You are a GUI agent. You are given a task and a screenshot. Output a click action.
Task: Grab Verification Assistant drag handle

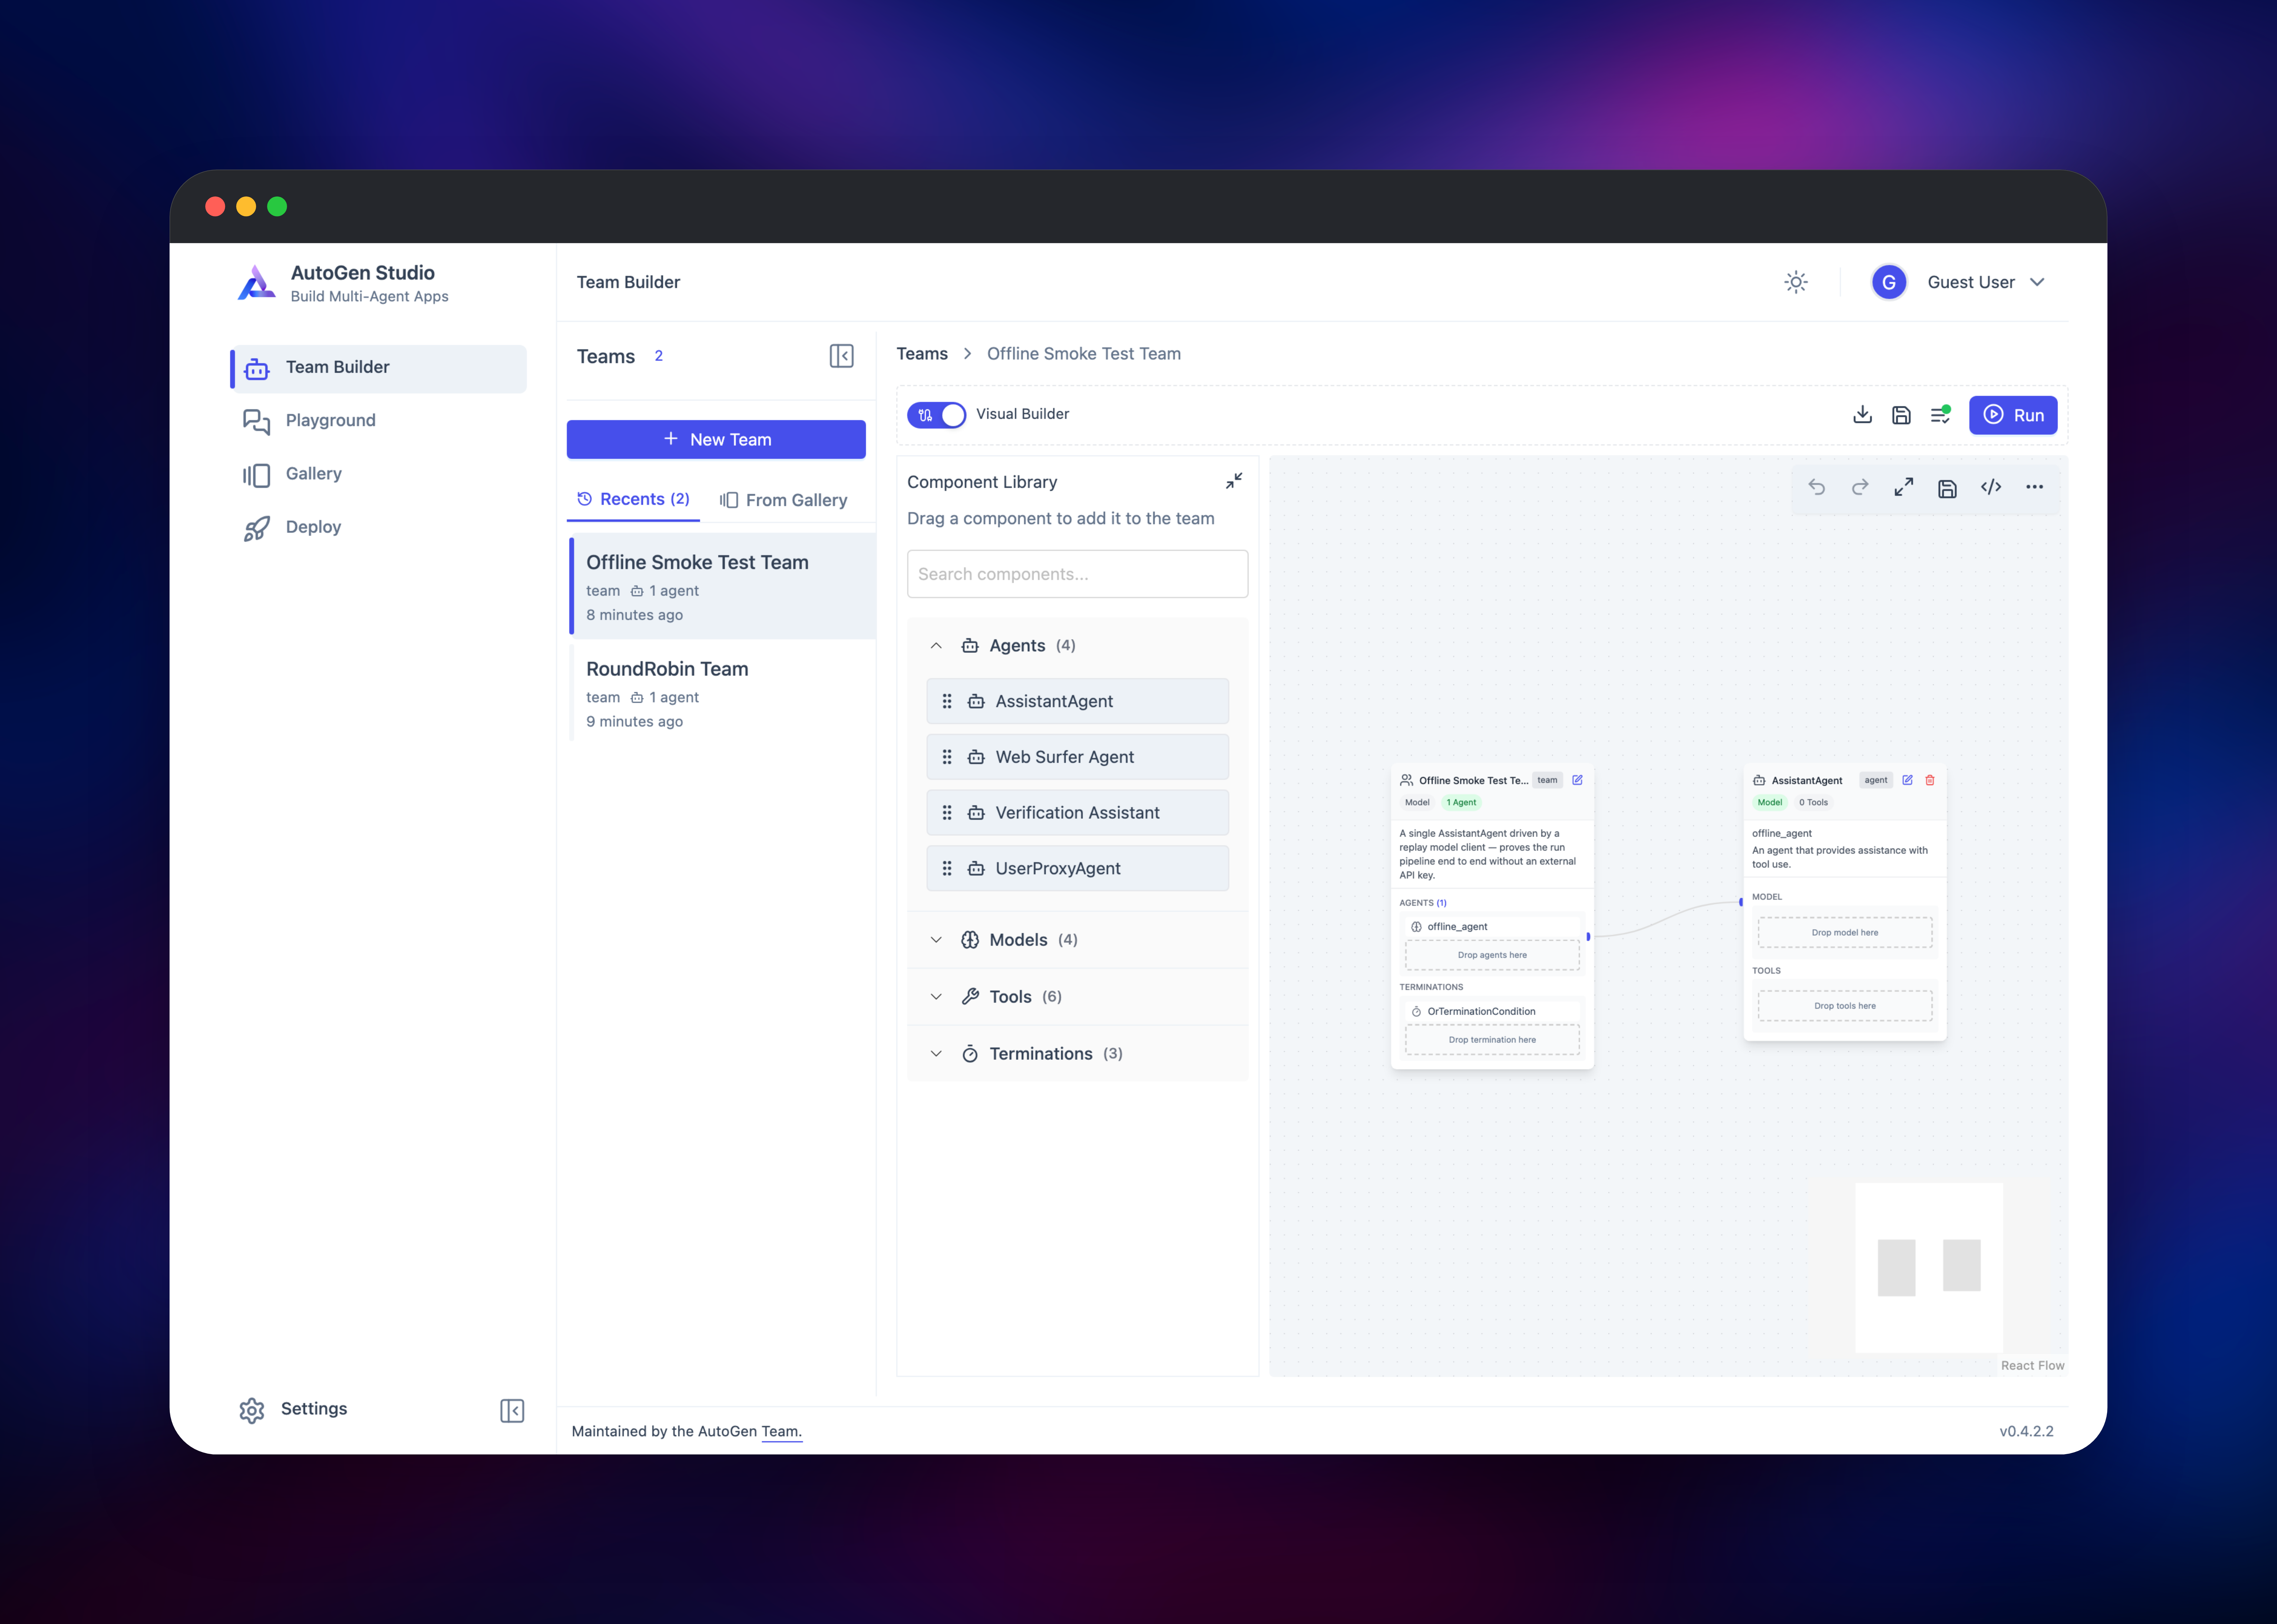coord(947,813)
